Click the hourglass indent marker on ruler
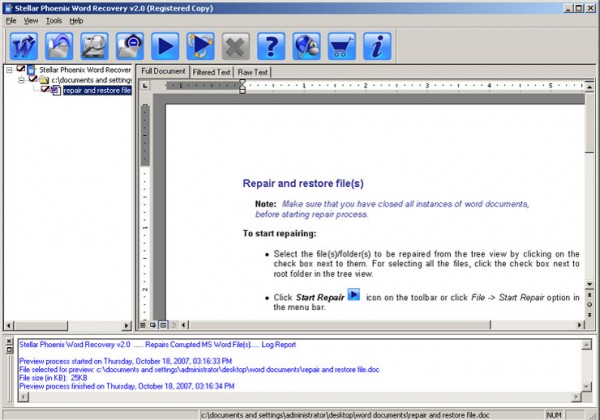Screen dimensions: 600x420 (x=242, y=86)
